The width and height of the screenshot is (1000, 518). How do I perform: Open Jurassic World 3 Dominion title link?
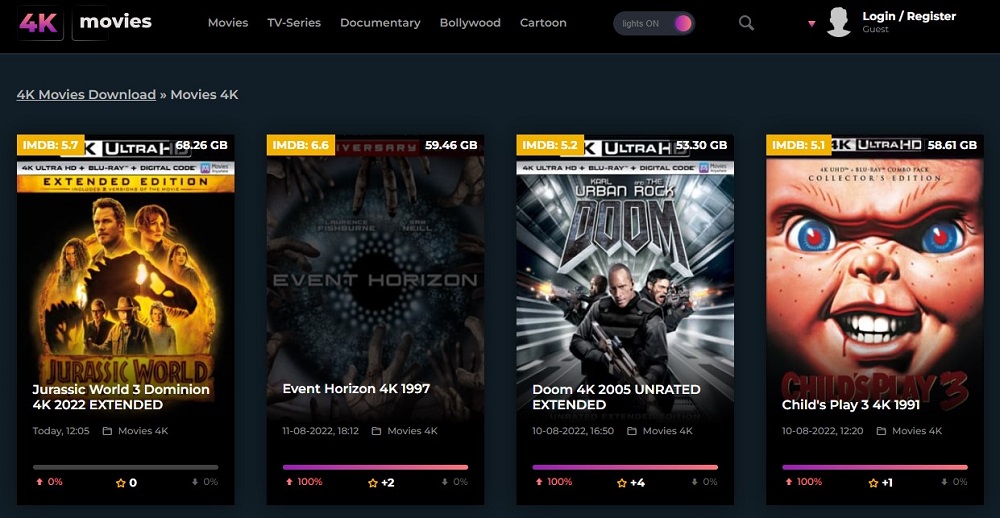coord(121,397)
